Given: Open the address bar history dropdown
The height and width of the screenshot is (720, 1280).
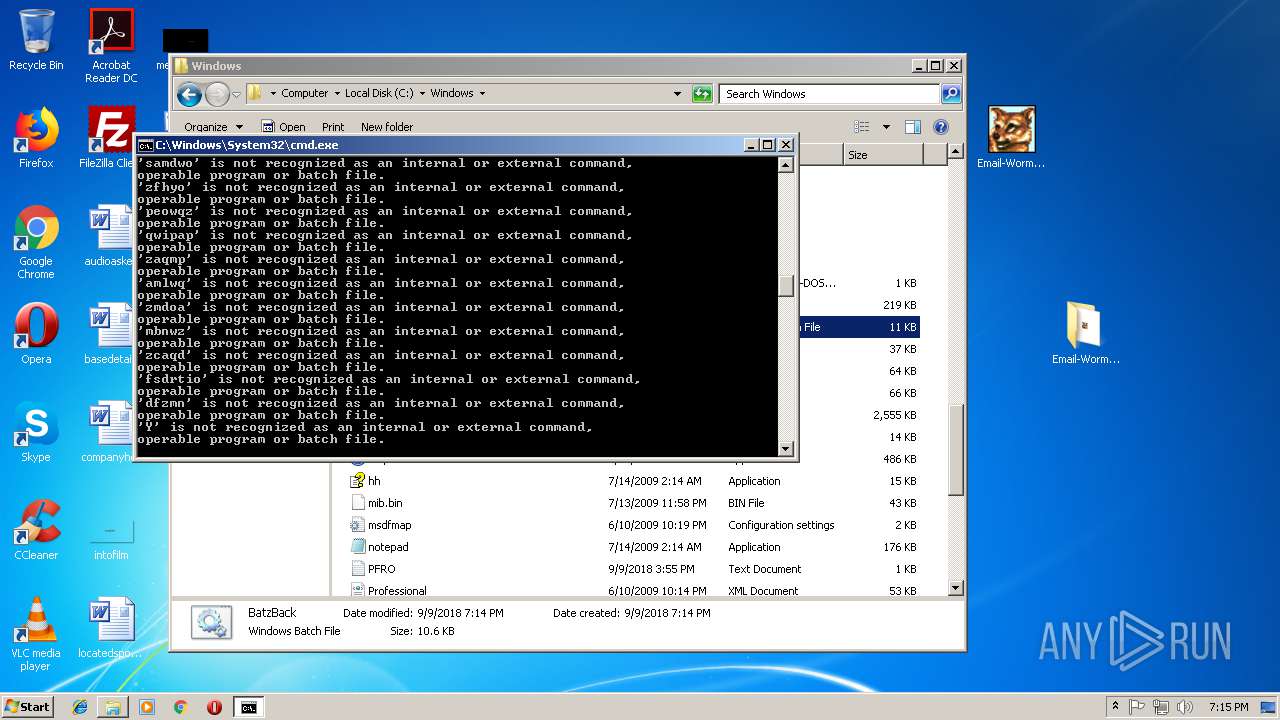Looking at the screenshot, I should [x=677, y=94].
